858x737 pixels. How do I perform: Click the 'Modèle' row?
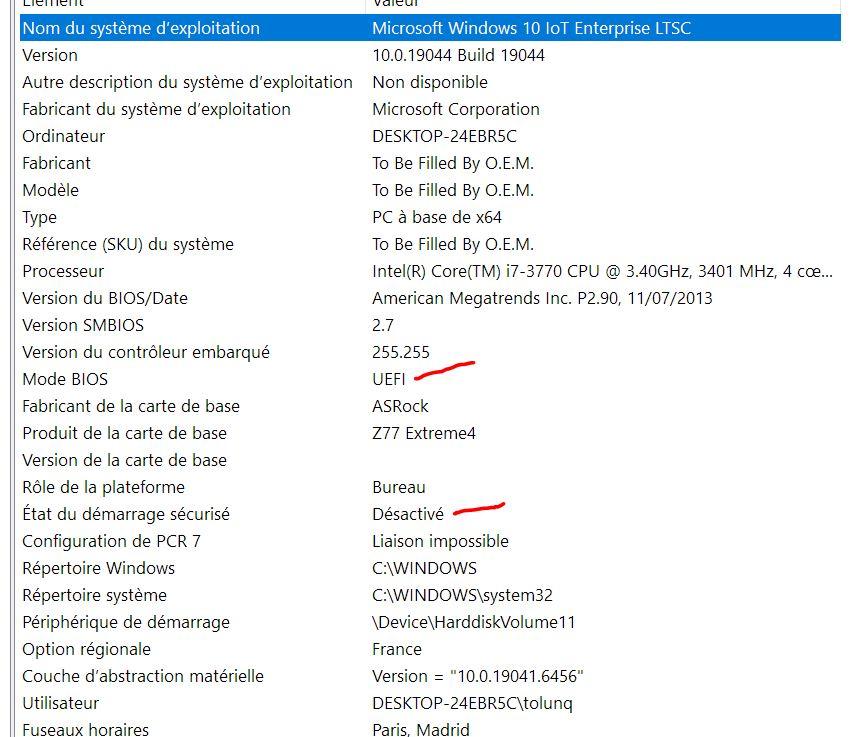pos(50,190)
